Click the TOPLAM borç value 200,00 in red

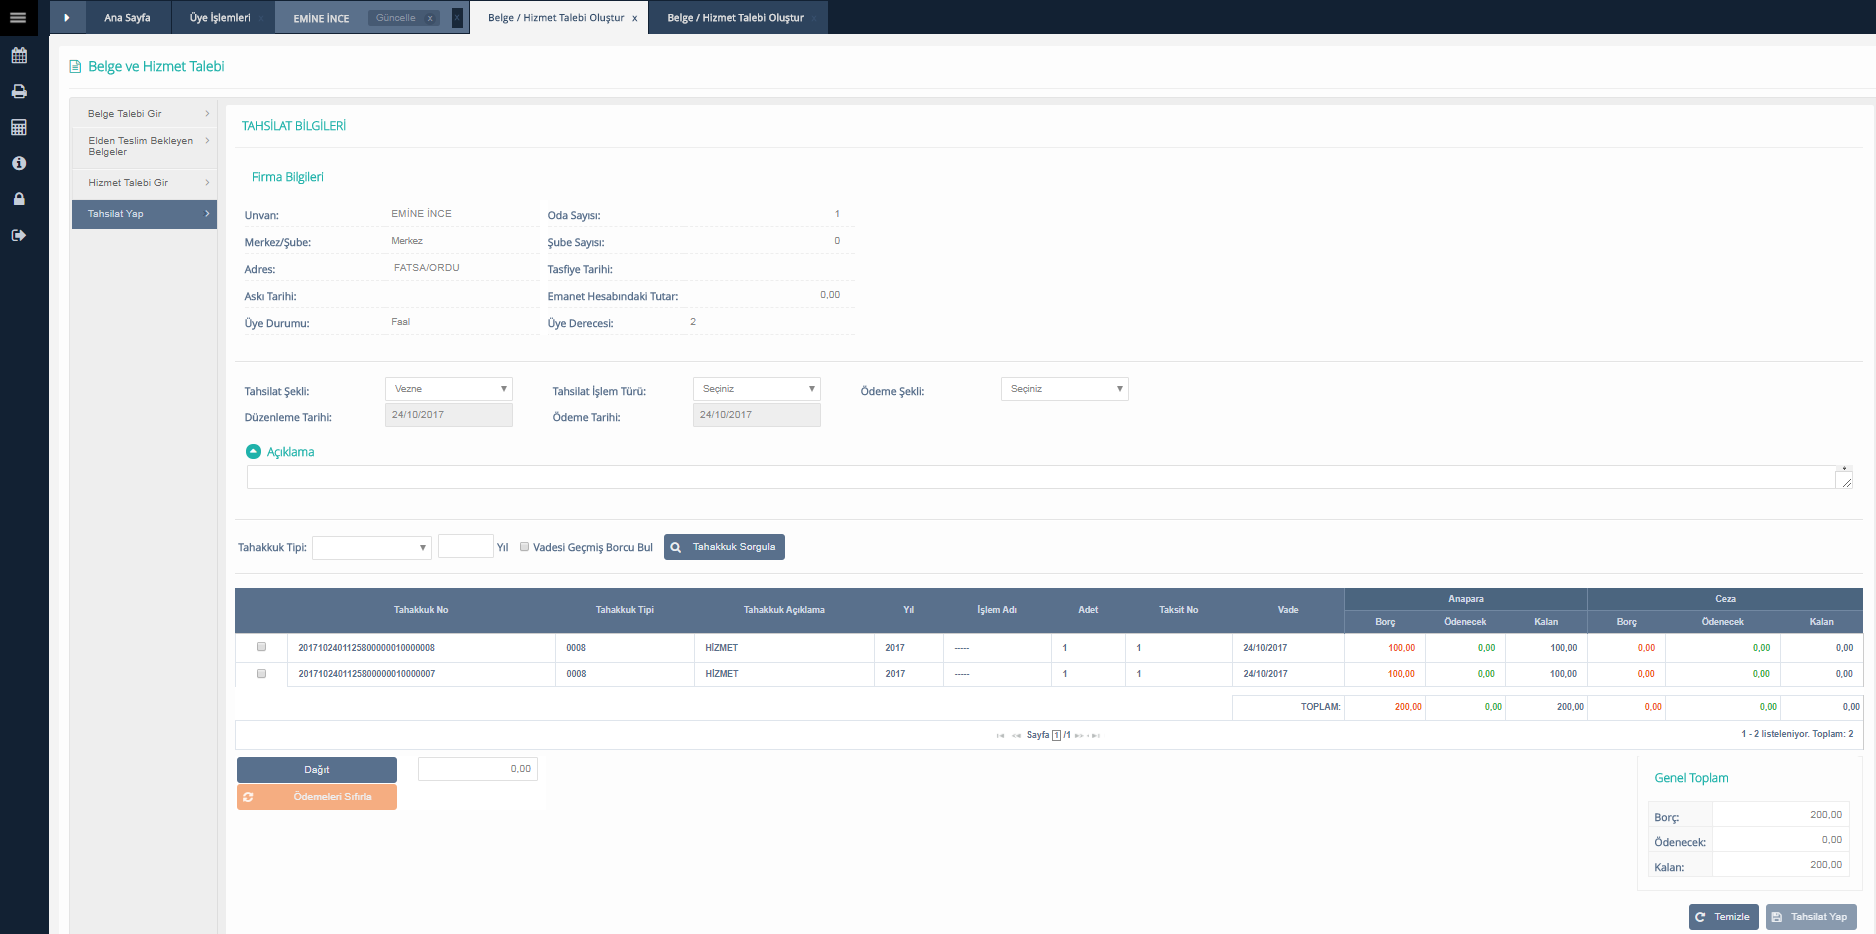pyautogui.click(x=1408, y=707)
